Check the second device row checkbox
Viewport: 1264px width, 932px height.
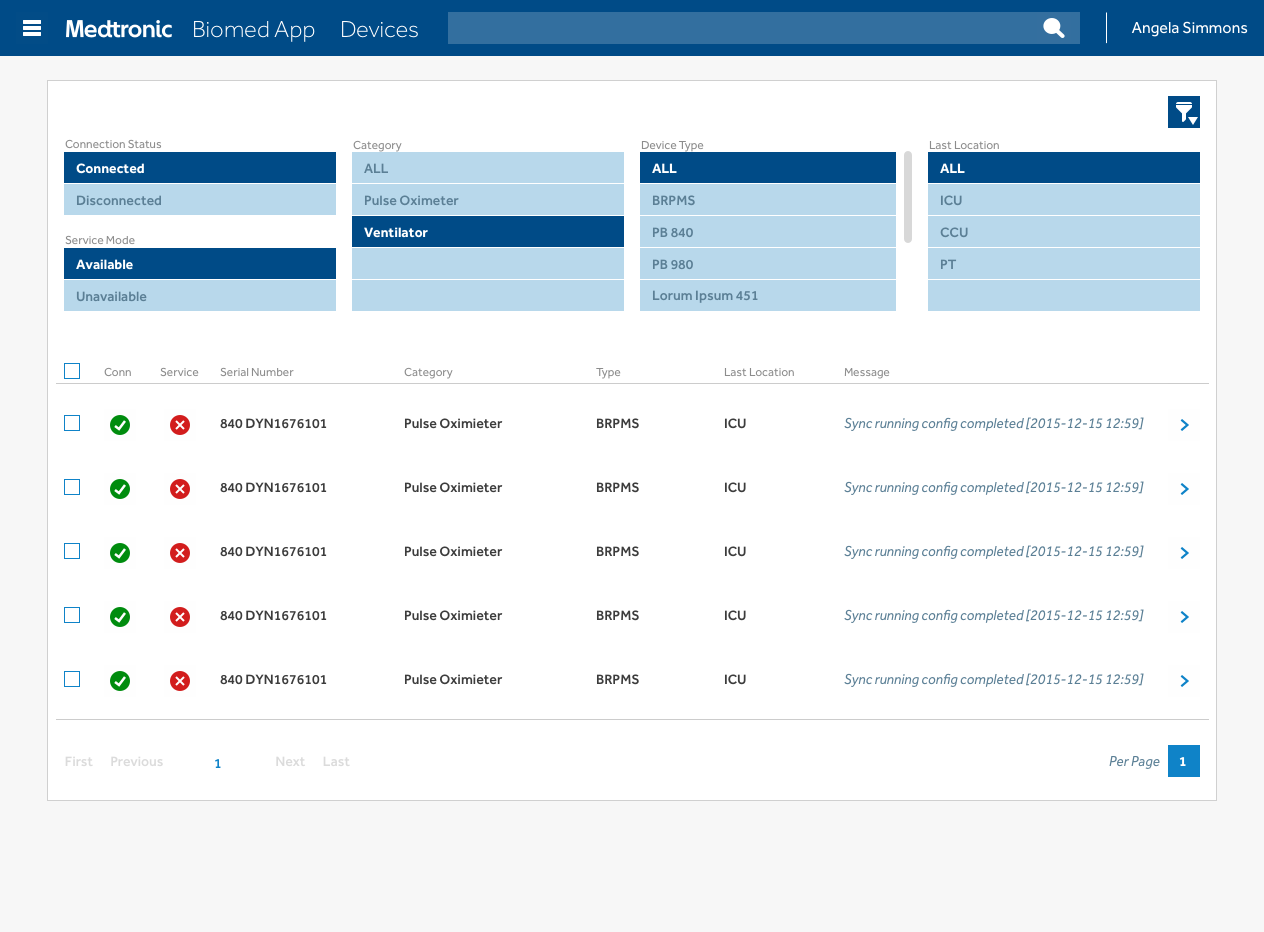tap(72, 487)
